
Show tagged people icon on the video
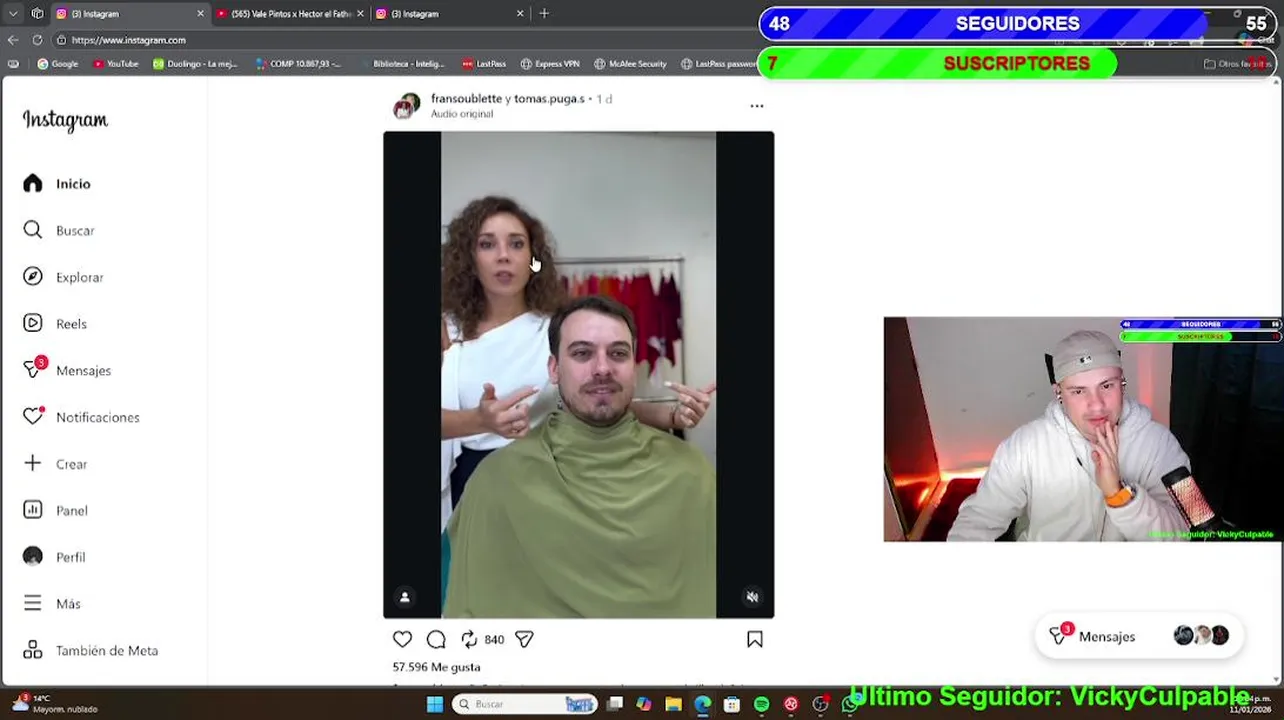click(x=405, y=597)
